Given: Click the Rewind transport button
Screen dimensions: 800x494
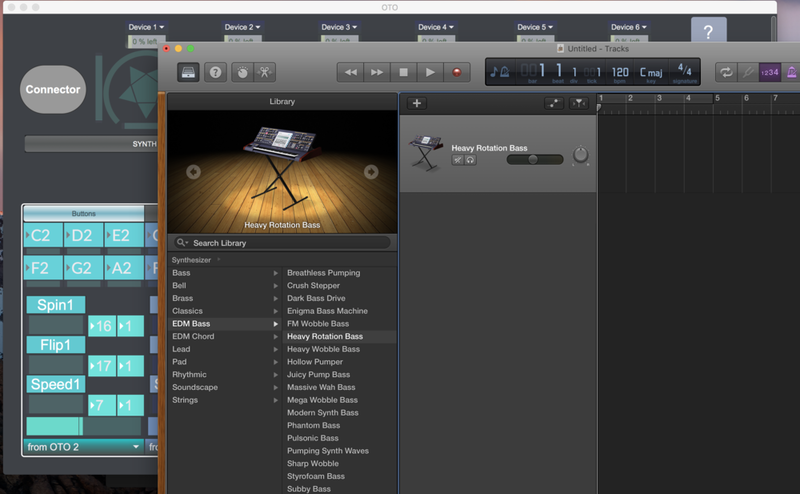Looking at the screenshot, I should [x=349, y=72].
